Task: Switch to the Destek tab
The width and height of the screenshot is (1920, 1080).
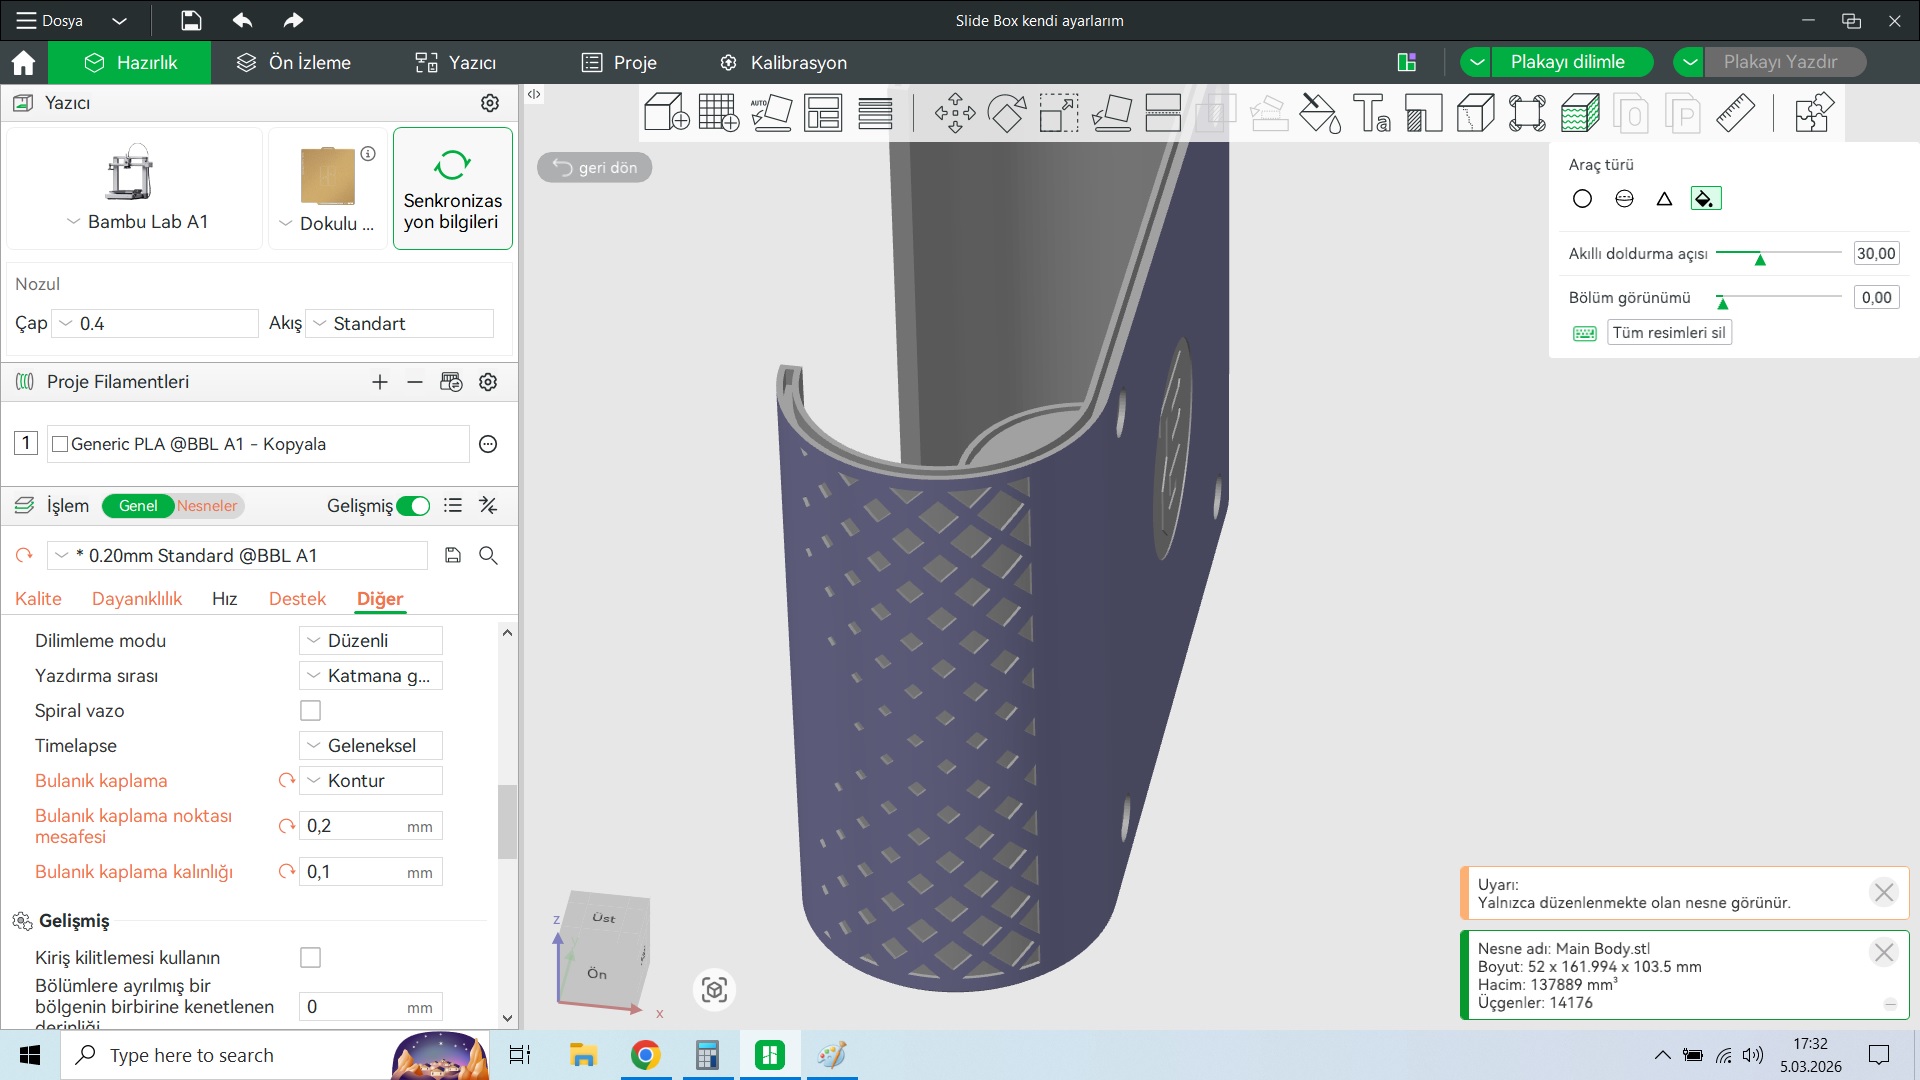Action: click(297, 599)
